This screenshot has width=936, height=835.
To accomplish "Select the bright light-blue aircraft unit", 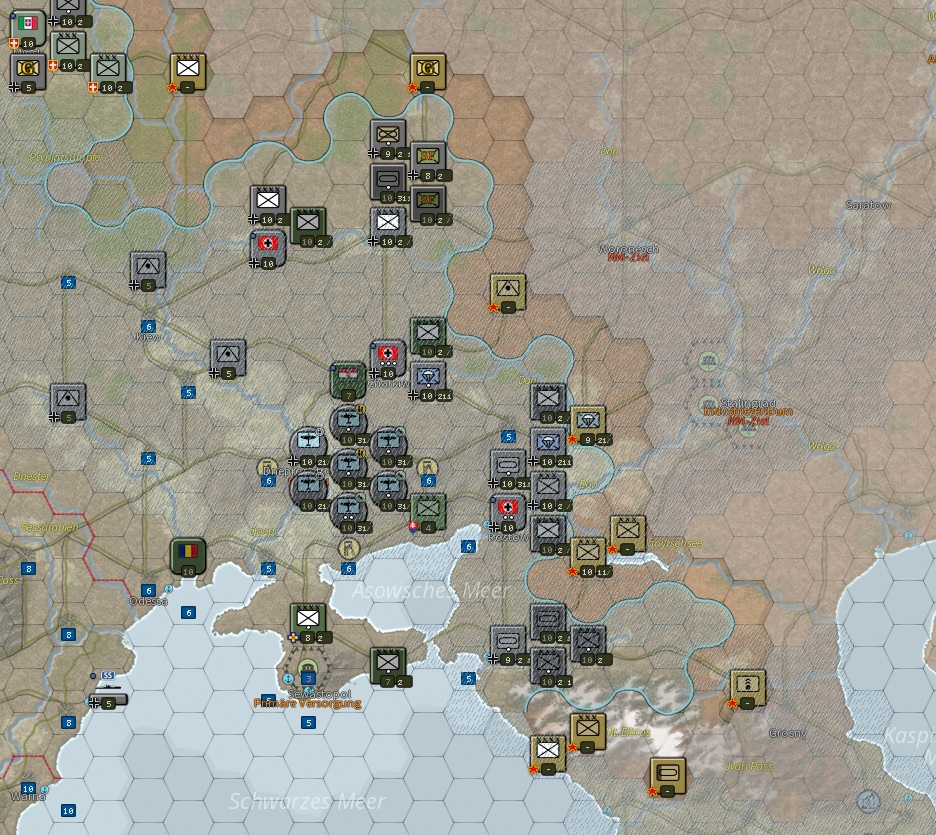I will (x=309, y=446).
